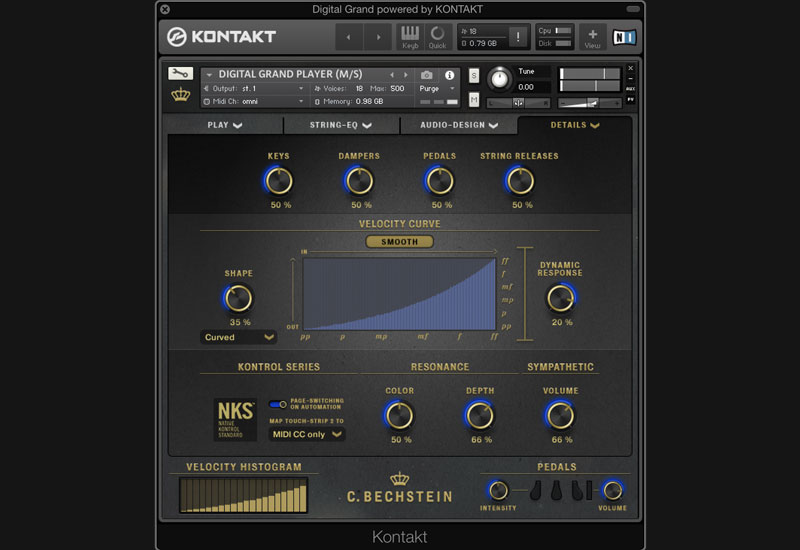
Task: Mute the instrument with M button
Action: 474,98
